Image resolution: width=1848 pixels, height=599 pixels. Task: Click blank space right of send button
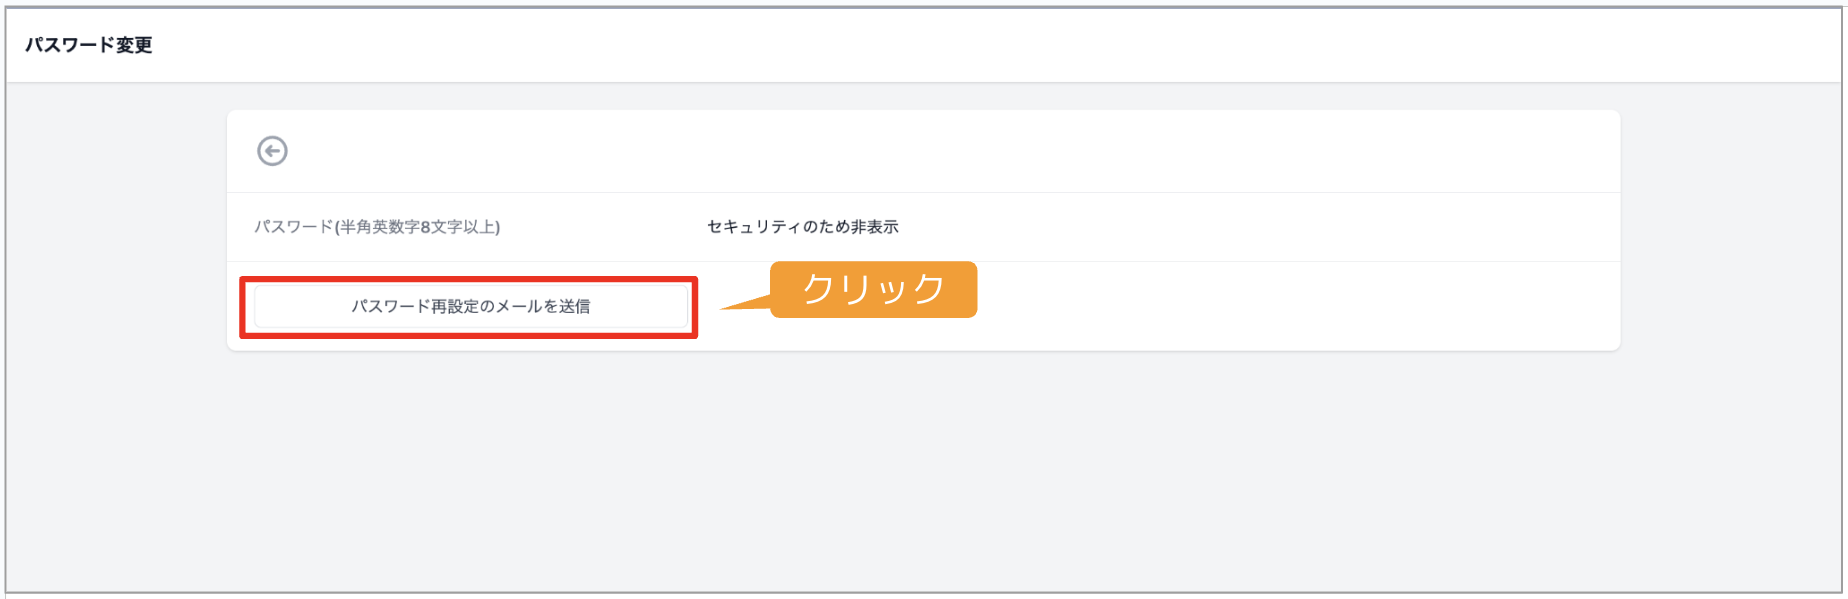pyautogui.click(x=1300, y=306)
